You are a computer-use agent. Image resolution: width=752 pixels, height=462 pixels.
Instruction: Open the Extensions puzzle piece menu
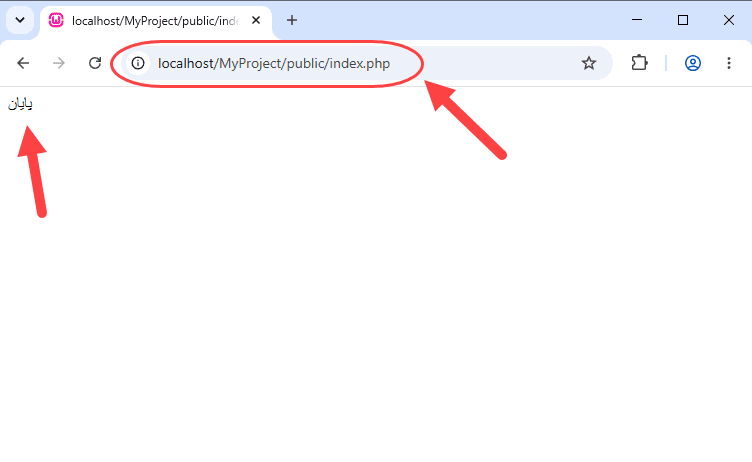tap(639, 63)
